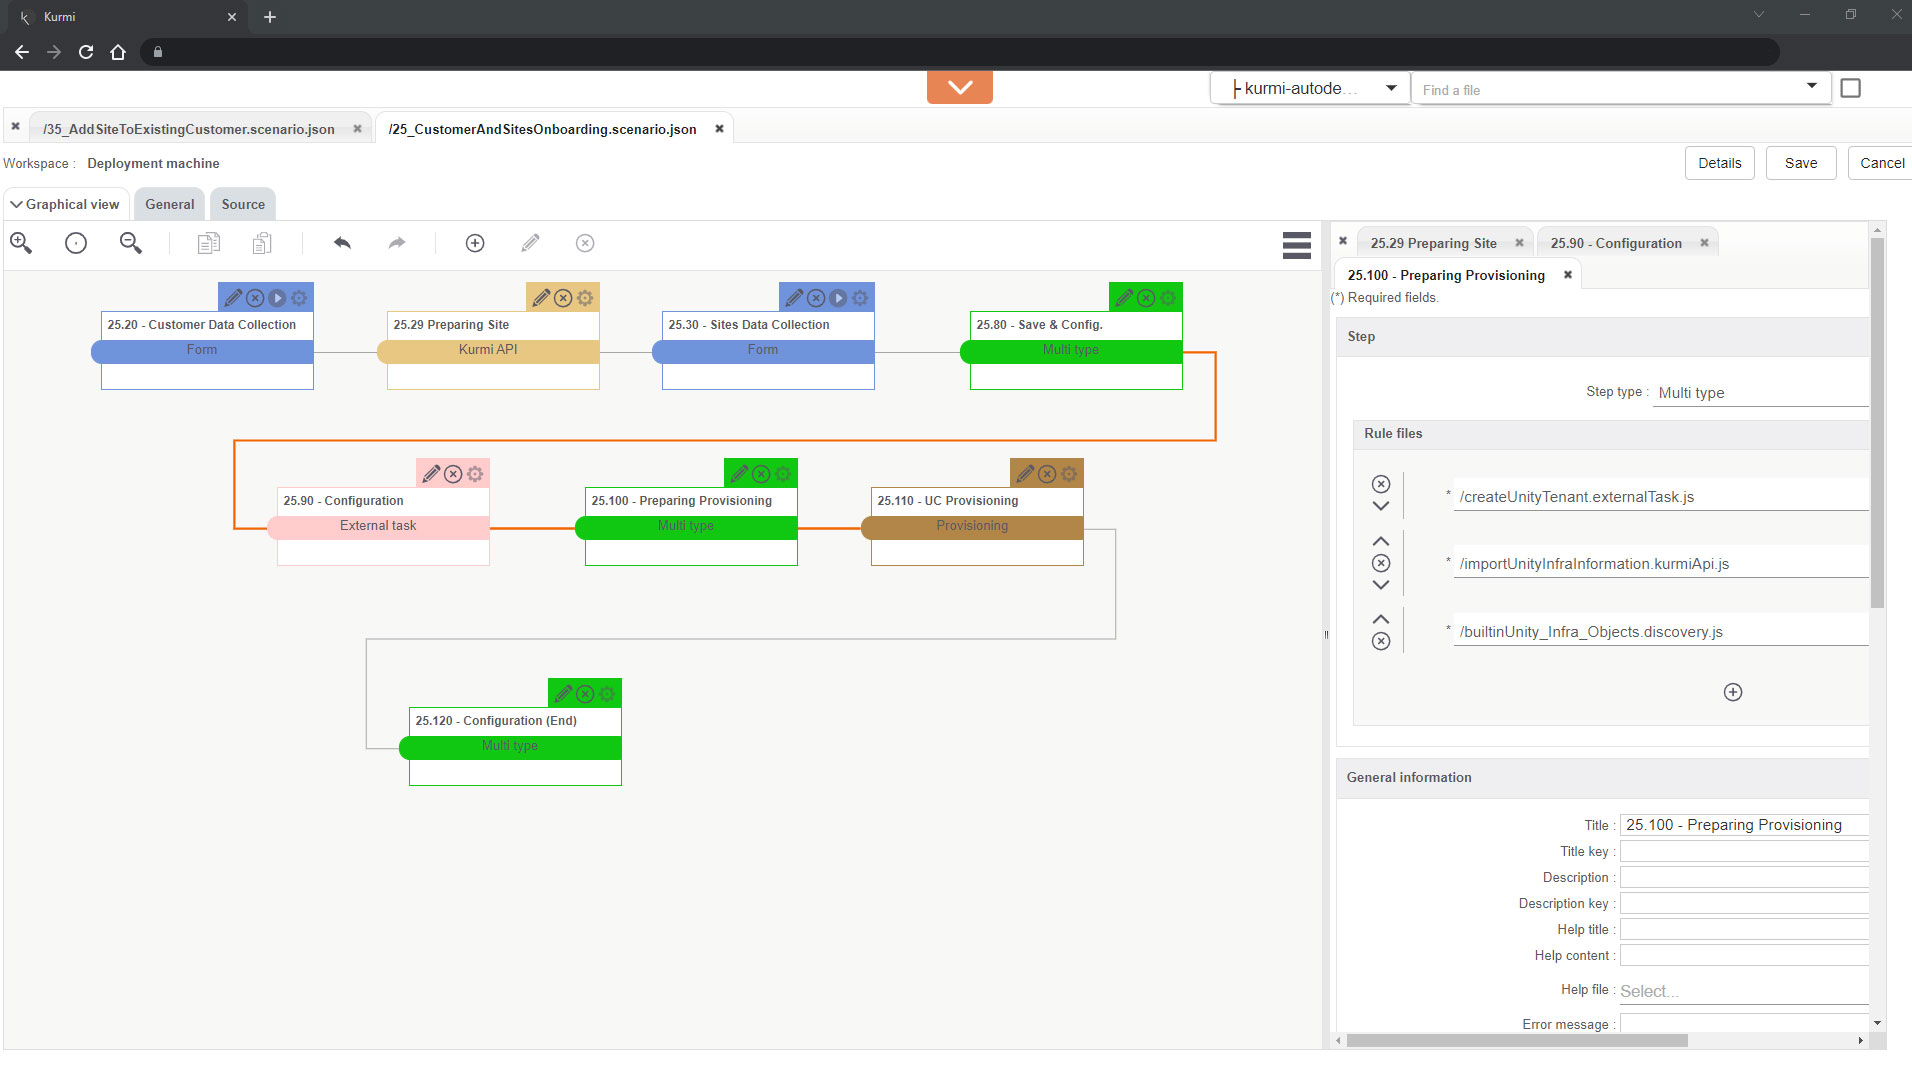
Task: Move importUnityInfraInformation rule file up
Action: point(1381,541)
